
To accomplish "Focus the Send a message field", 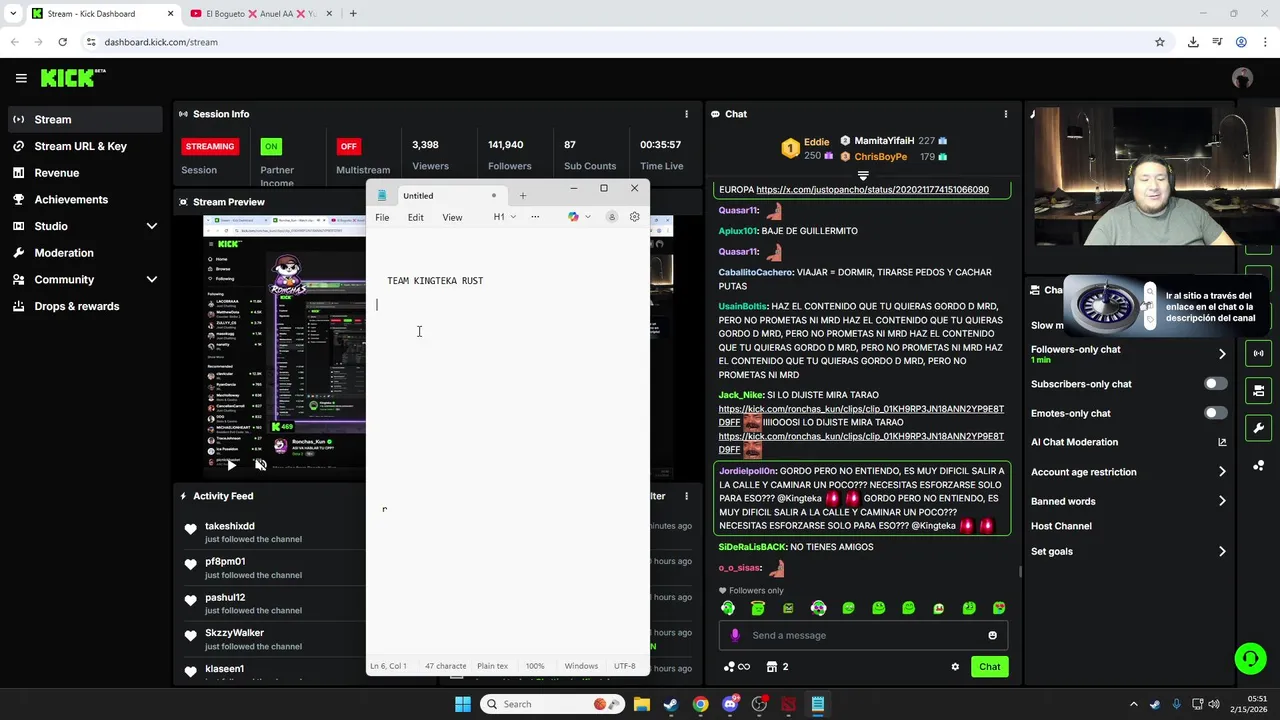I will coord(864,635).
